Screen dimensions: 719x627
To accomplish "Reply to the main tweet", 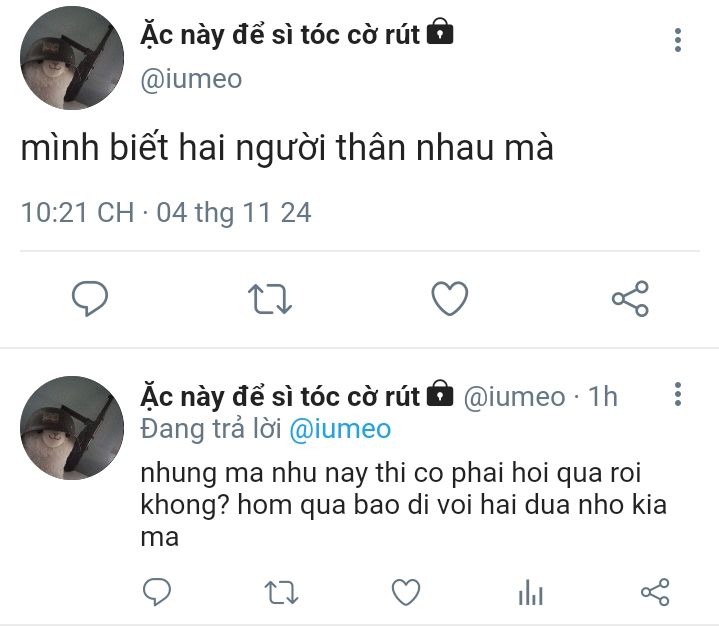I will coord(90,298).
